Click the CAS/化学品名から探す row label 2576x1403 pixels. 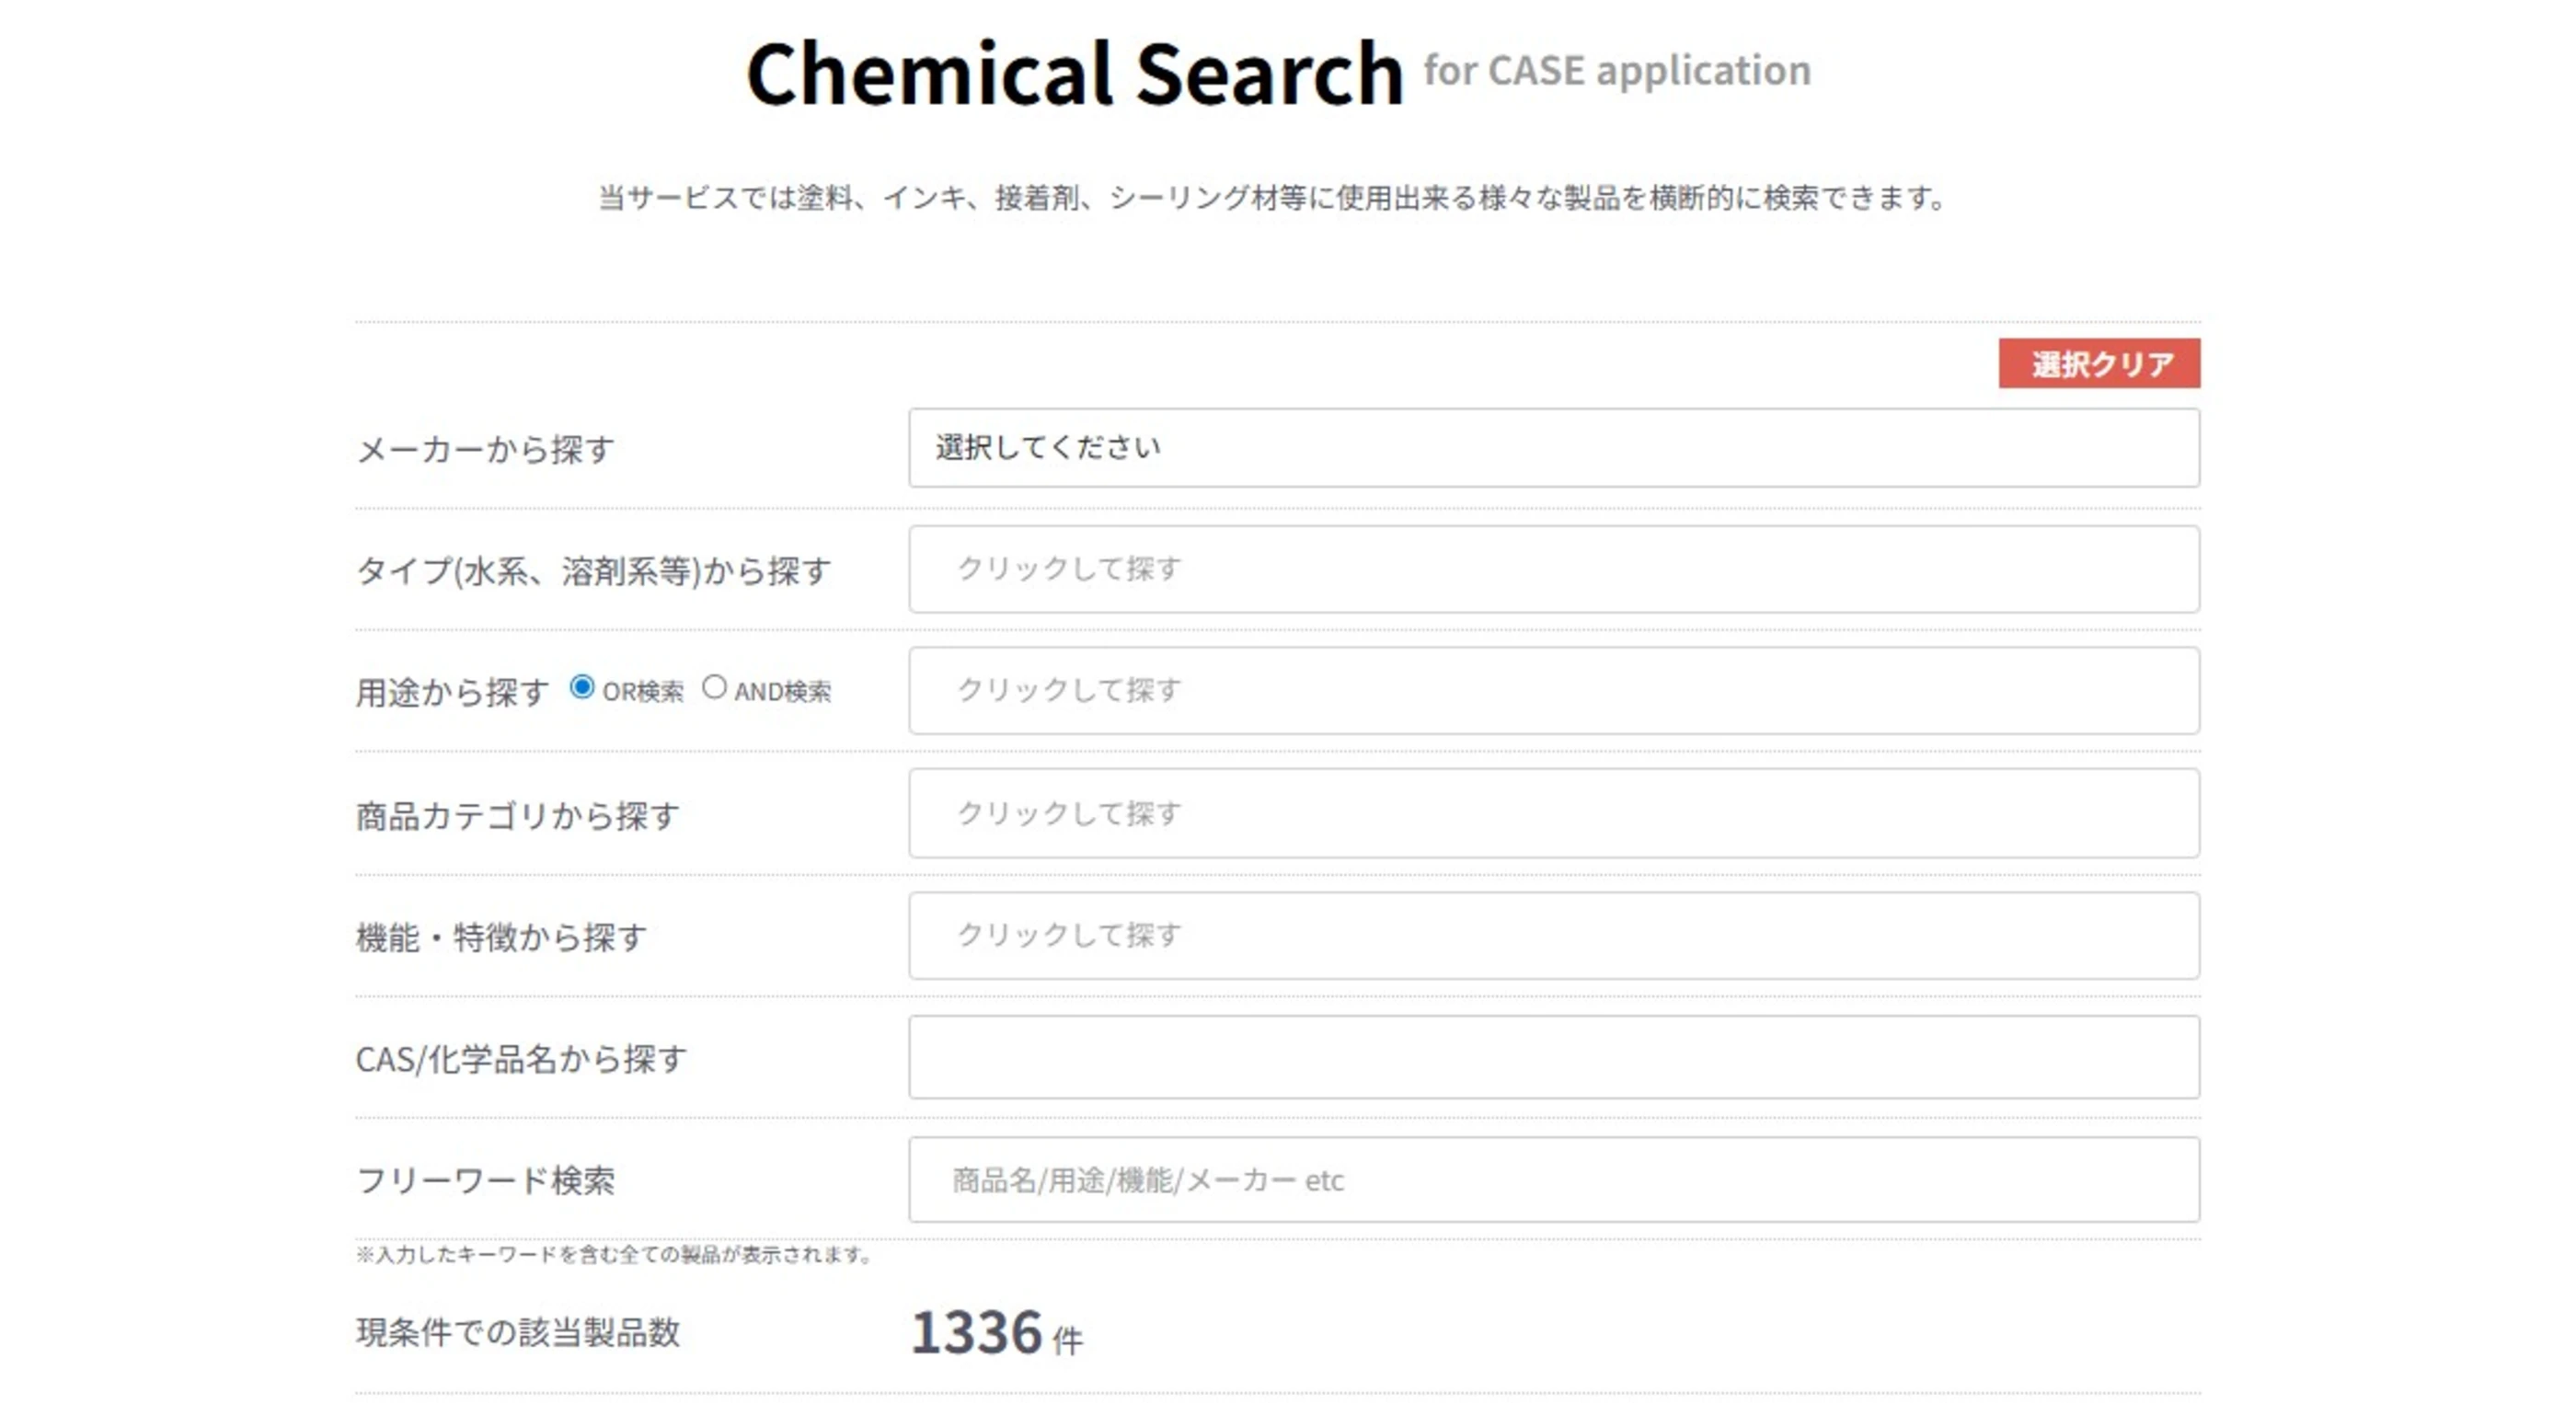click(x=521, y=1059)
